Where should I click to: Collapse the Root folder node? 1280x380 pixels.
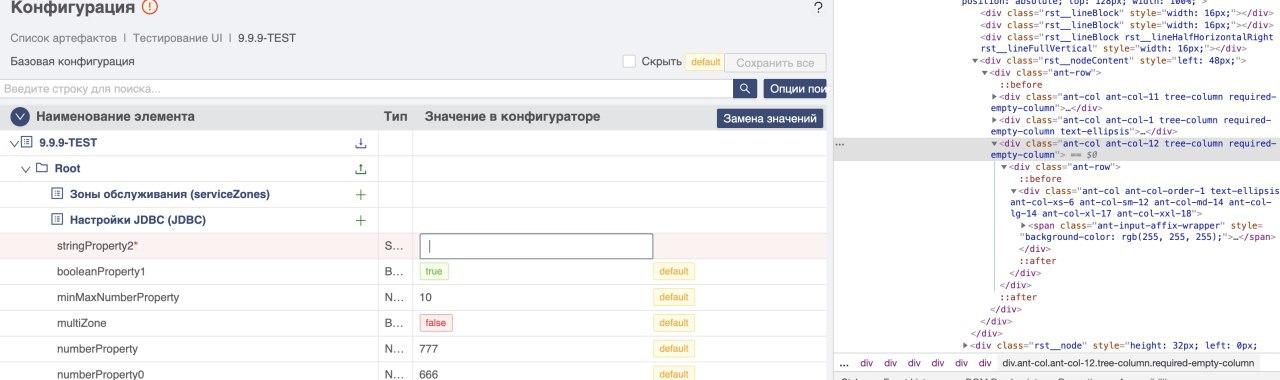tap(25, 169)
